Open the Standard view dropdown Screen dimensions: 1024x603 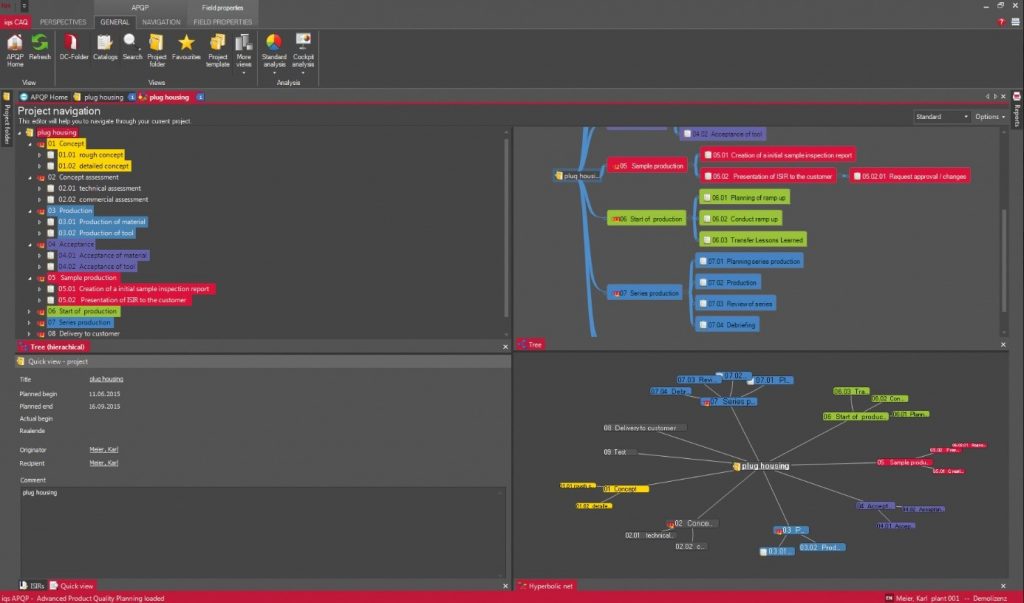tap(941, 117)
